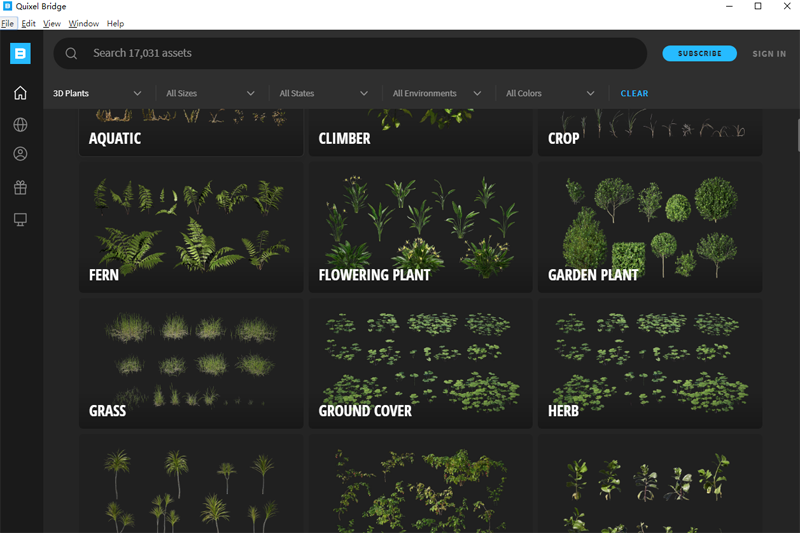Image resolution: width=800 pixels, height=533 pixels.
Task: Click Quixel Bridge title bar app icon
Action: [x=7, y=6]
